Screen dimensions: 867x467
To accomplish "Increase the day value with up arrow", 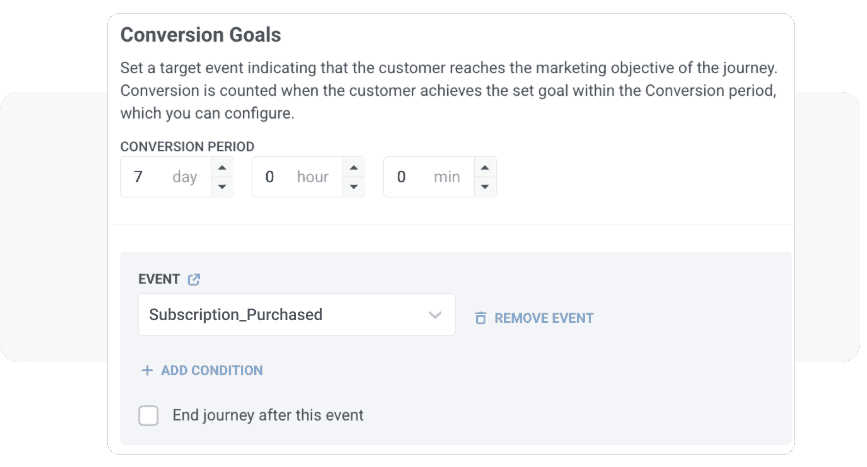I will point(222,168).
